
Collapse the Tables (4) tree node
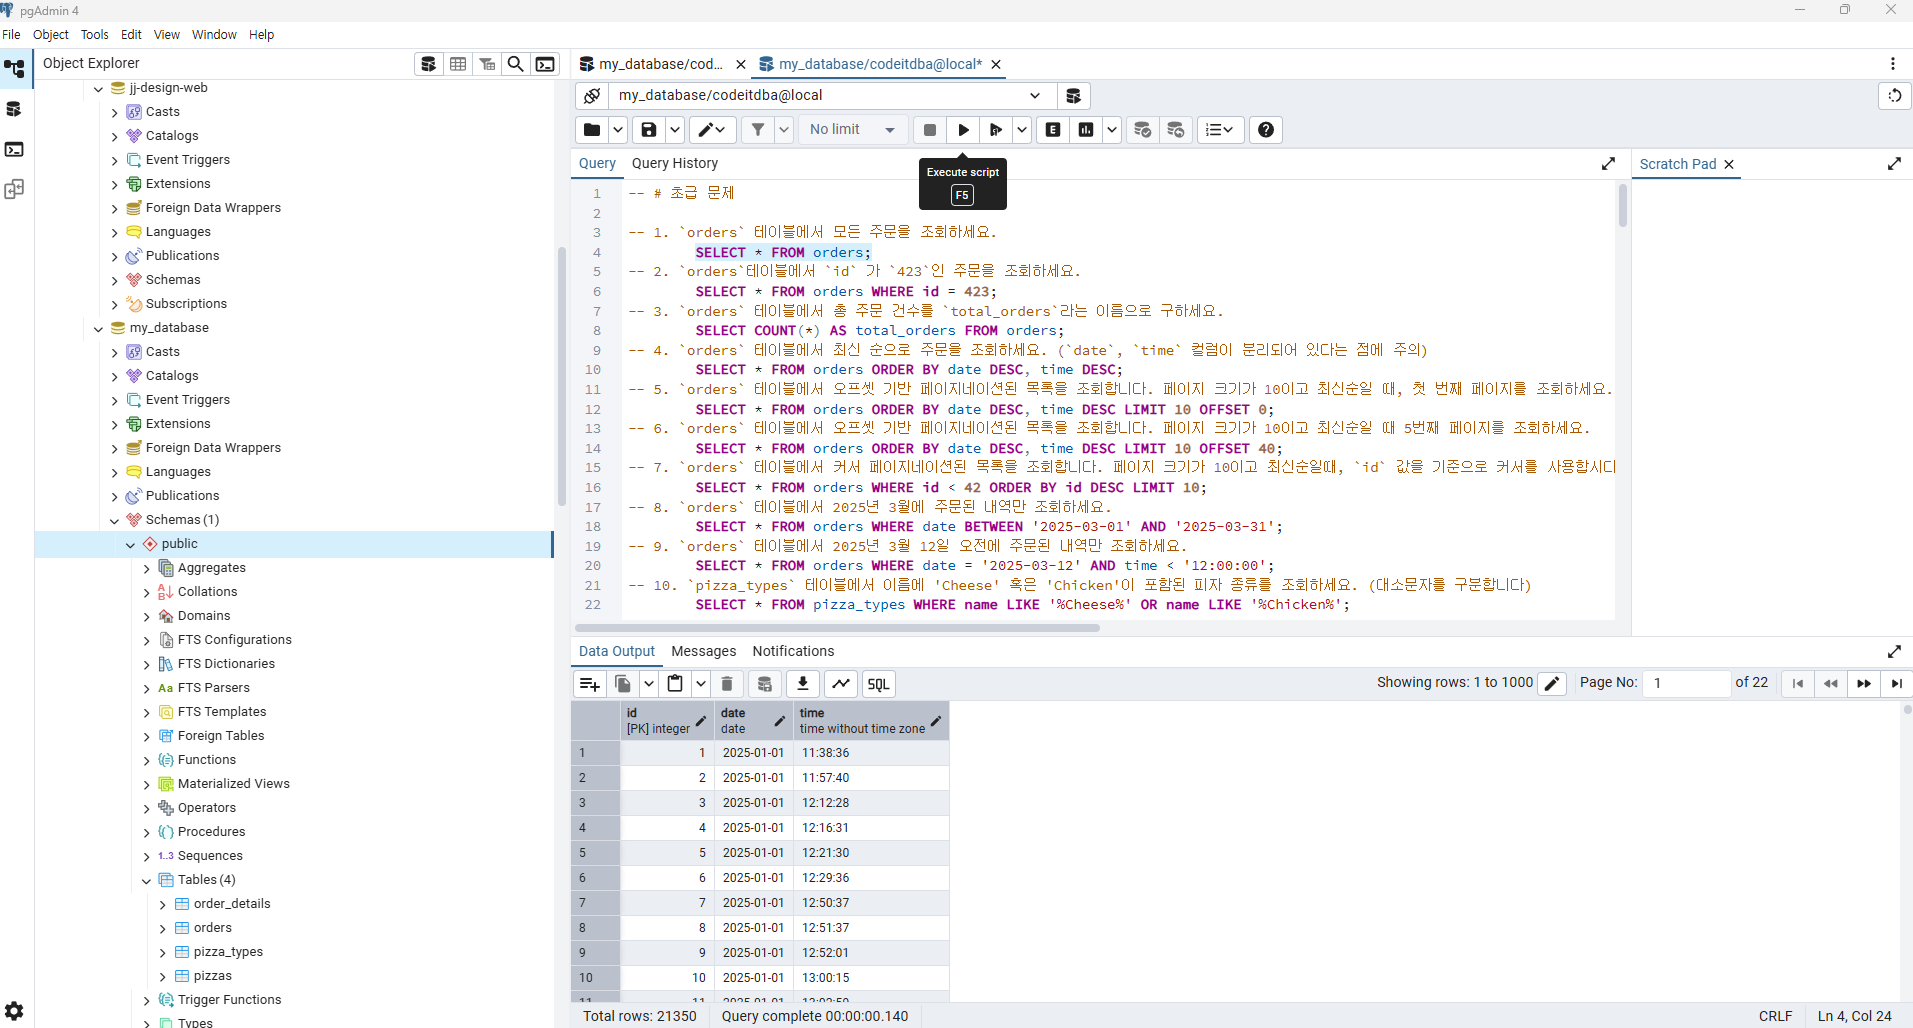(147, 880)
